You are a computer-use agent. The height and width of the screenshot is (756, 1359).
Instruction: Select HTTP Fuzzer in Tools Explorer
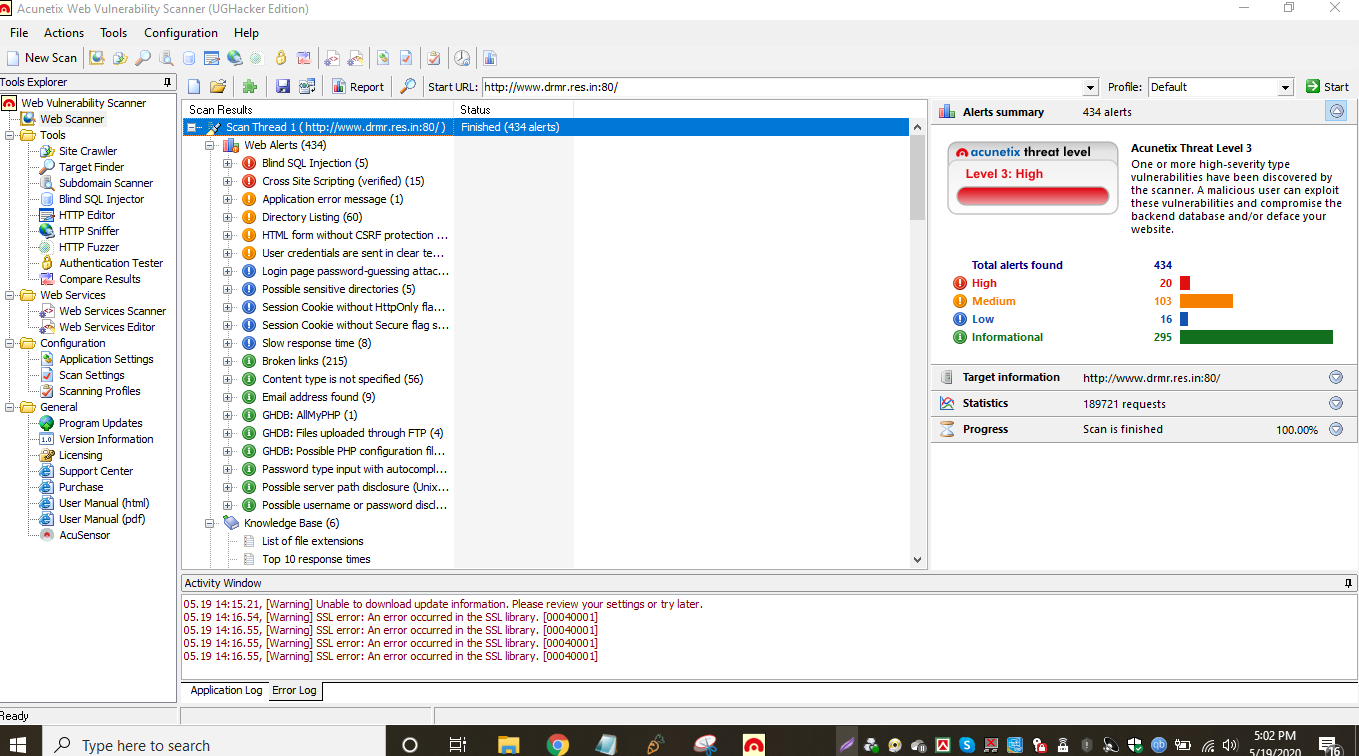click(x=89, y=247)
